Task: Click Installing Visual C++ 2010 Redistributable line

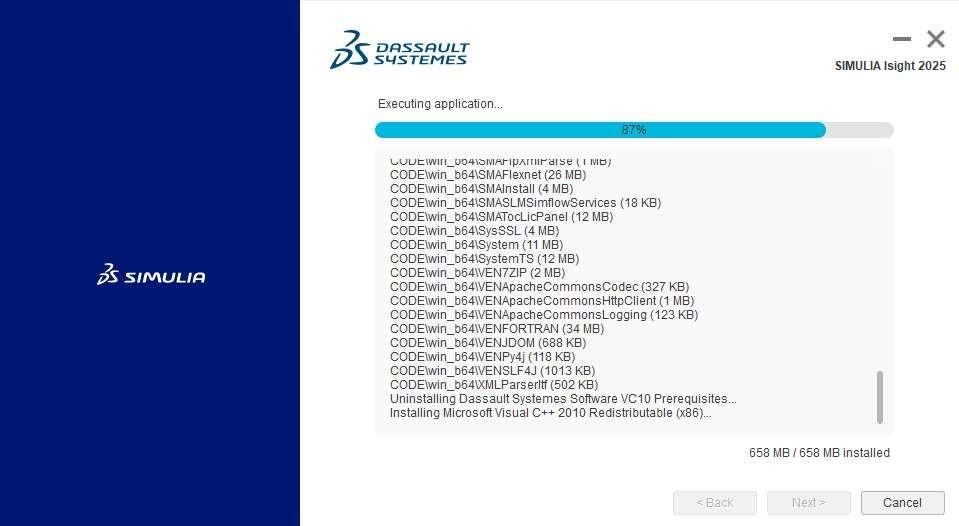Action: pos(550,413)
